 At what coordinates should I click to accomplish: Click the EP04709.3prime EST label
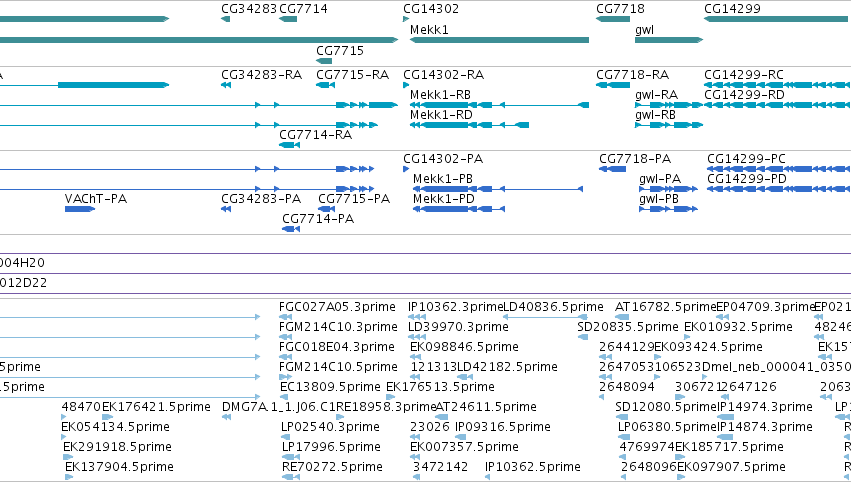(x=766, y=307)
